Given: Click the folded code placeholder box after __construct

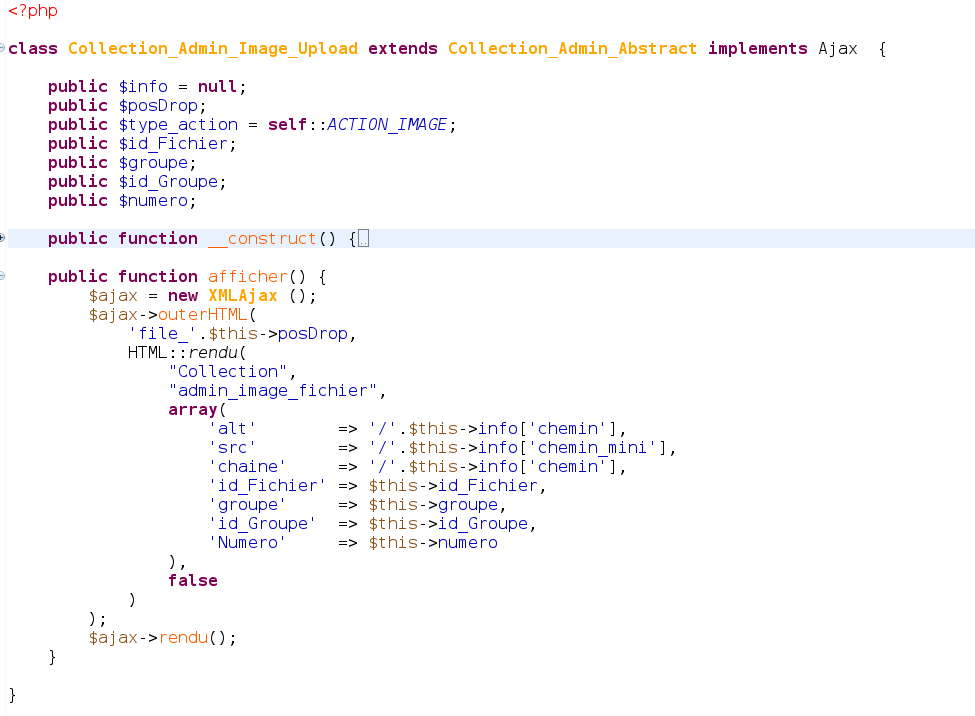Looking at the screenshot, I should (x=363, y=238).
